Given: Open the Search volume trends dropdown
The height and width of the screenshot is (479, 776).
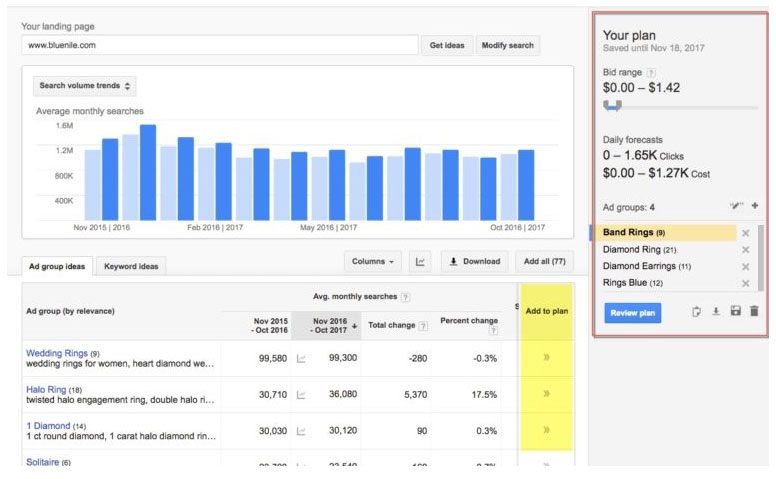Looking at the screenshot, I should point(85,86).
